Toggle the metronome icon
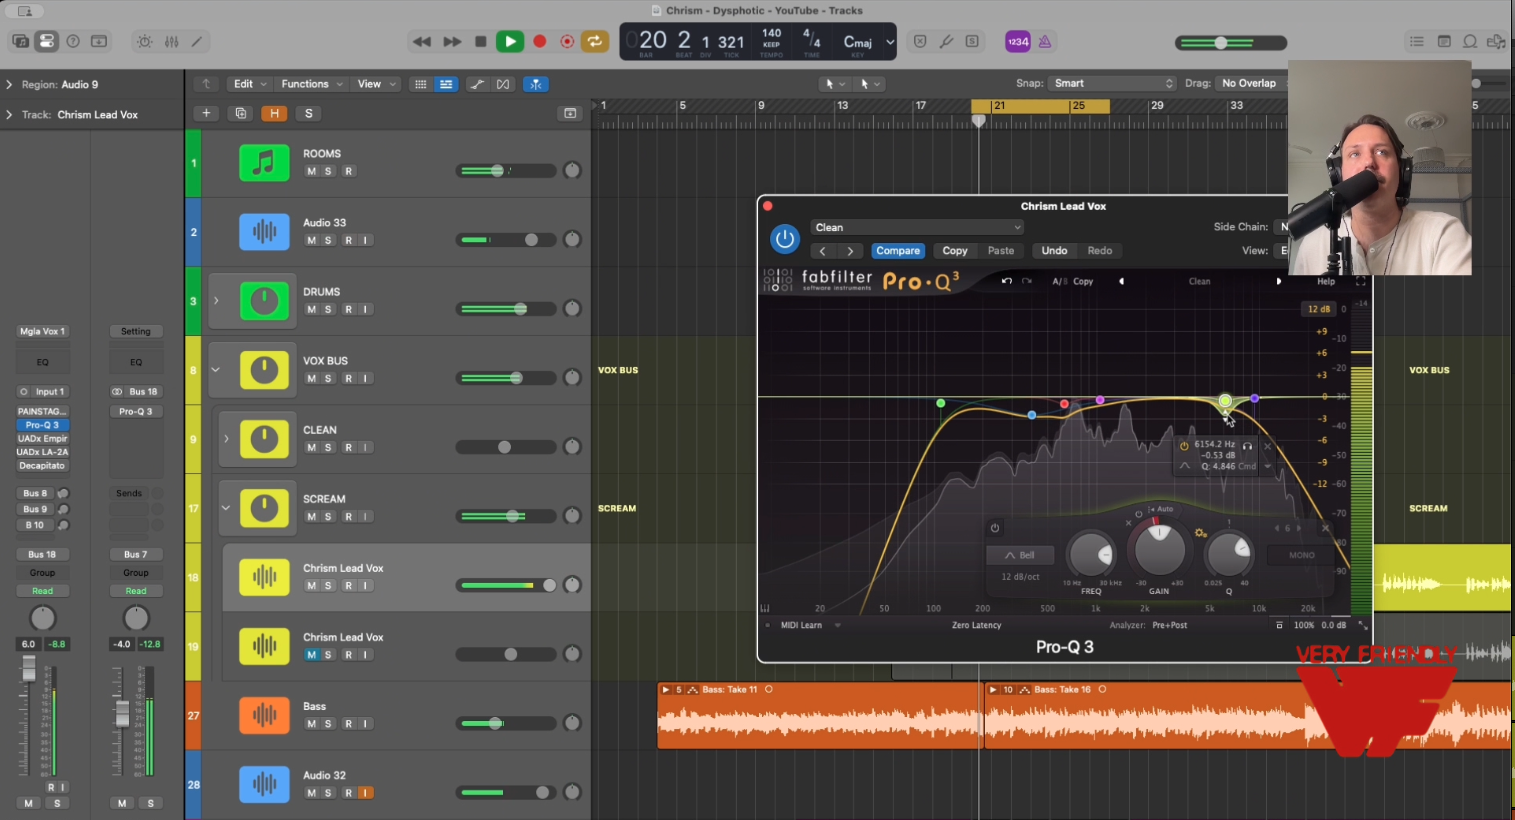 pyautogui.click(x=1045, y=41)
